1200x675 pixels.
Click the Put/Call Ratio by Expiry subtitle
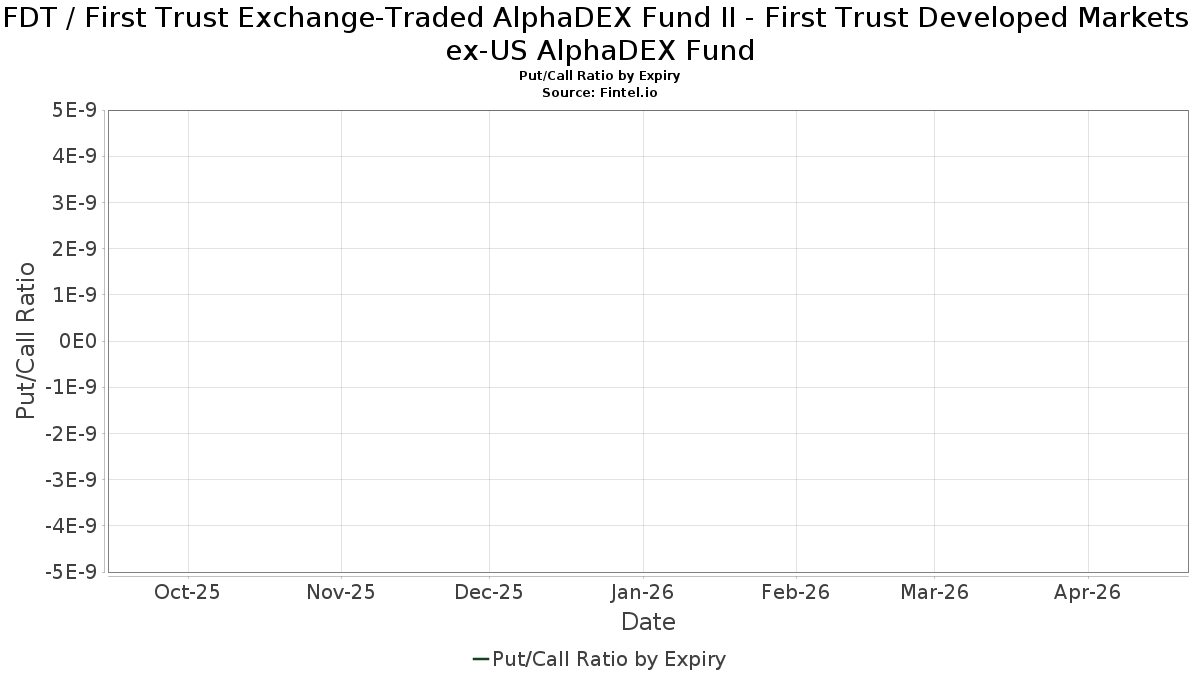tap(600, 76)
